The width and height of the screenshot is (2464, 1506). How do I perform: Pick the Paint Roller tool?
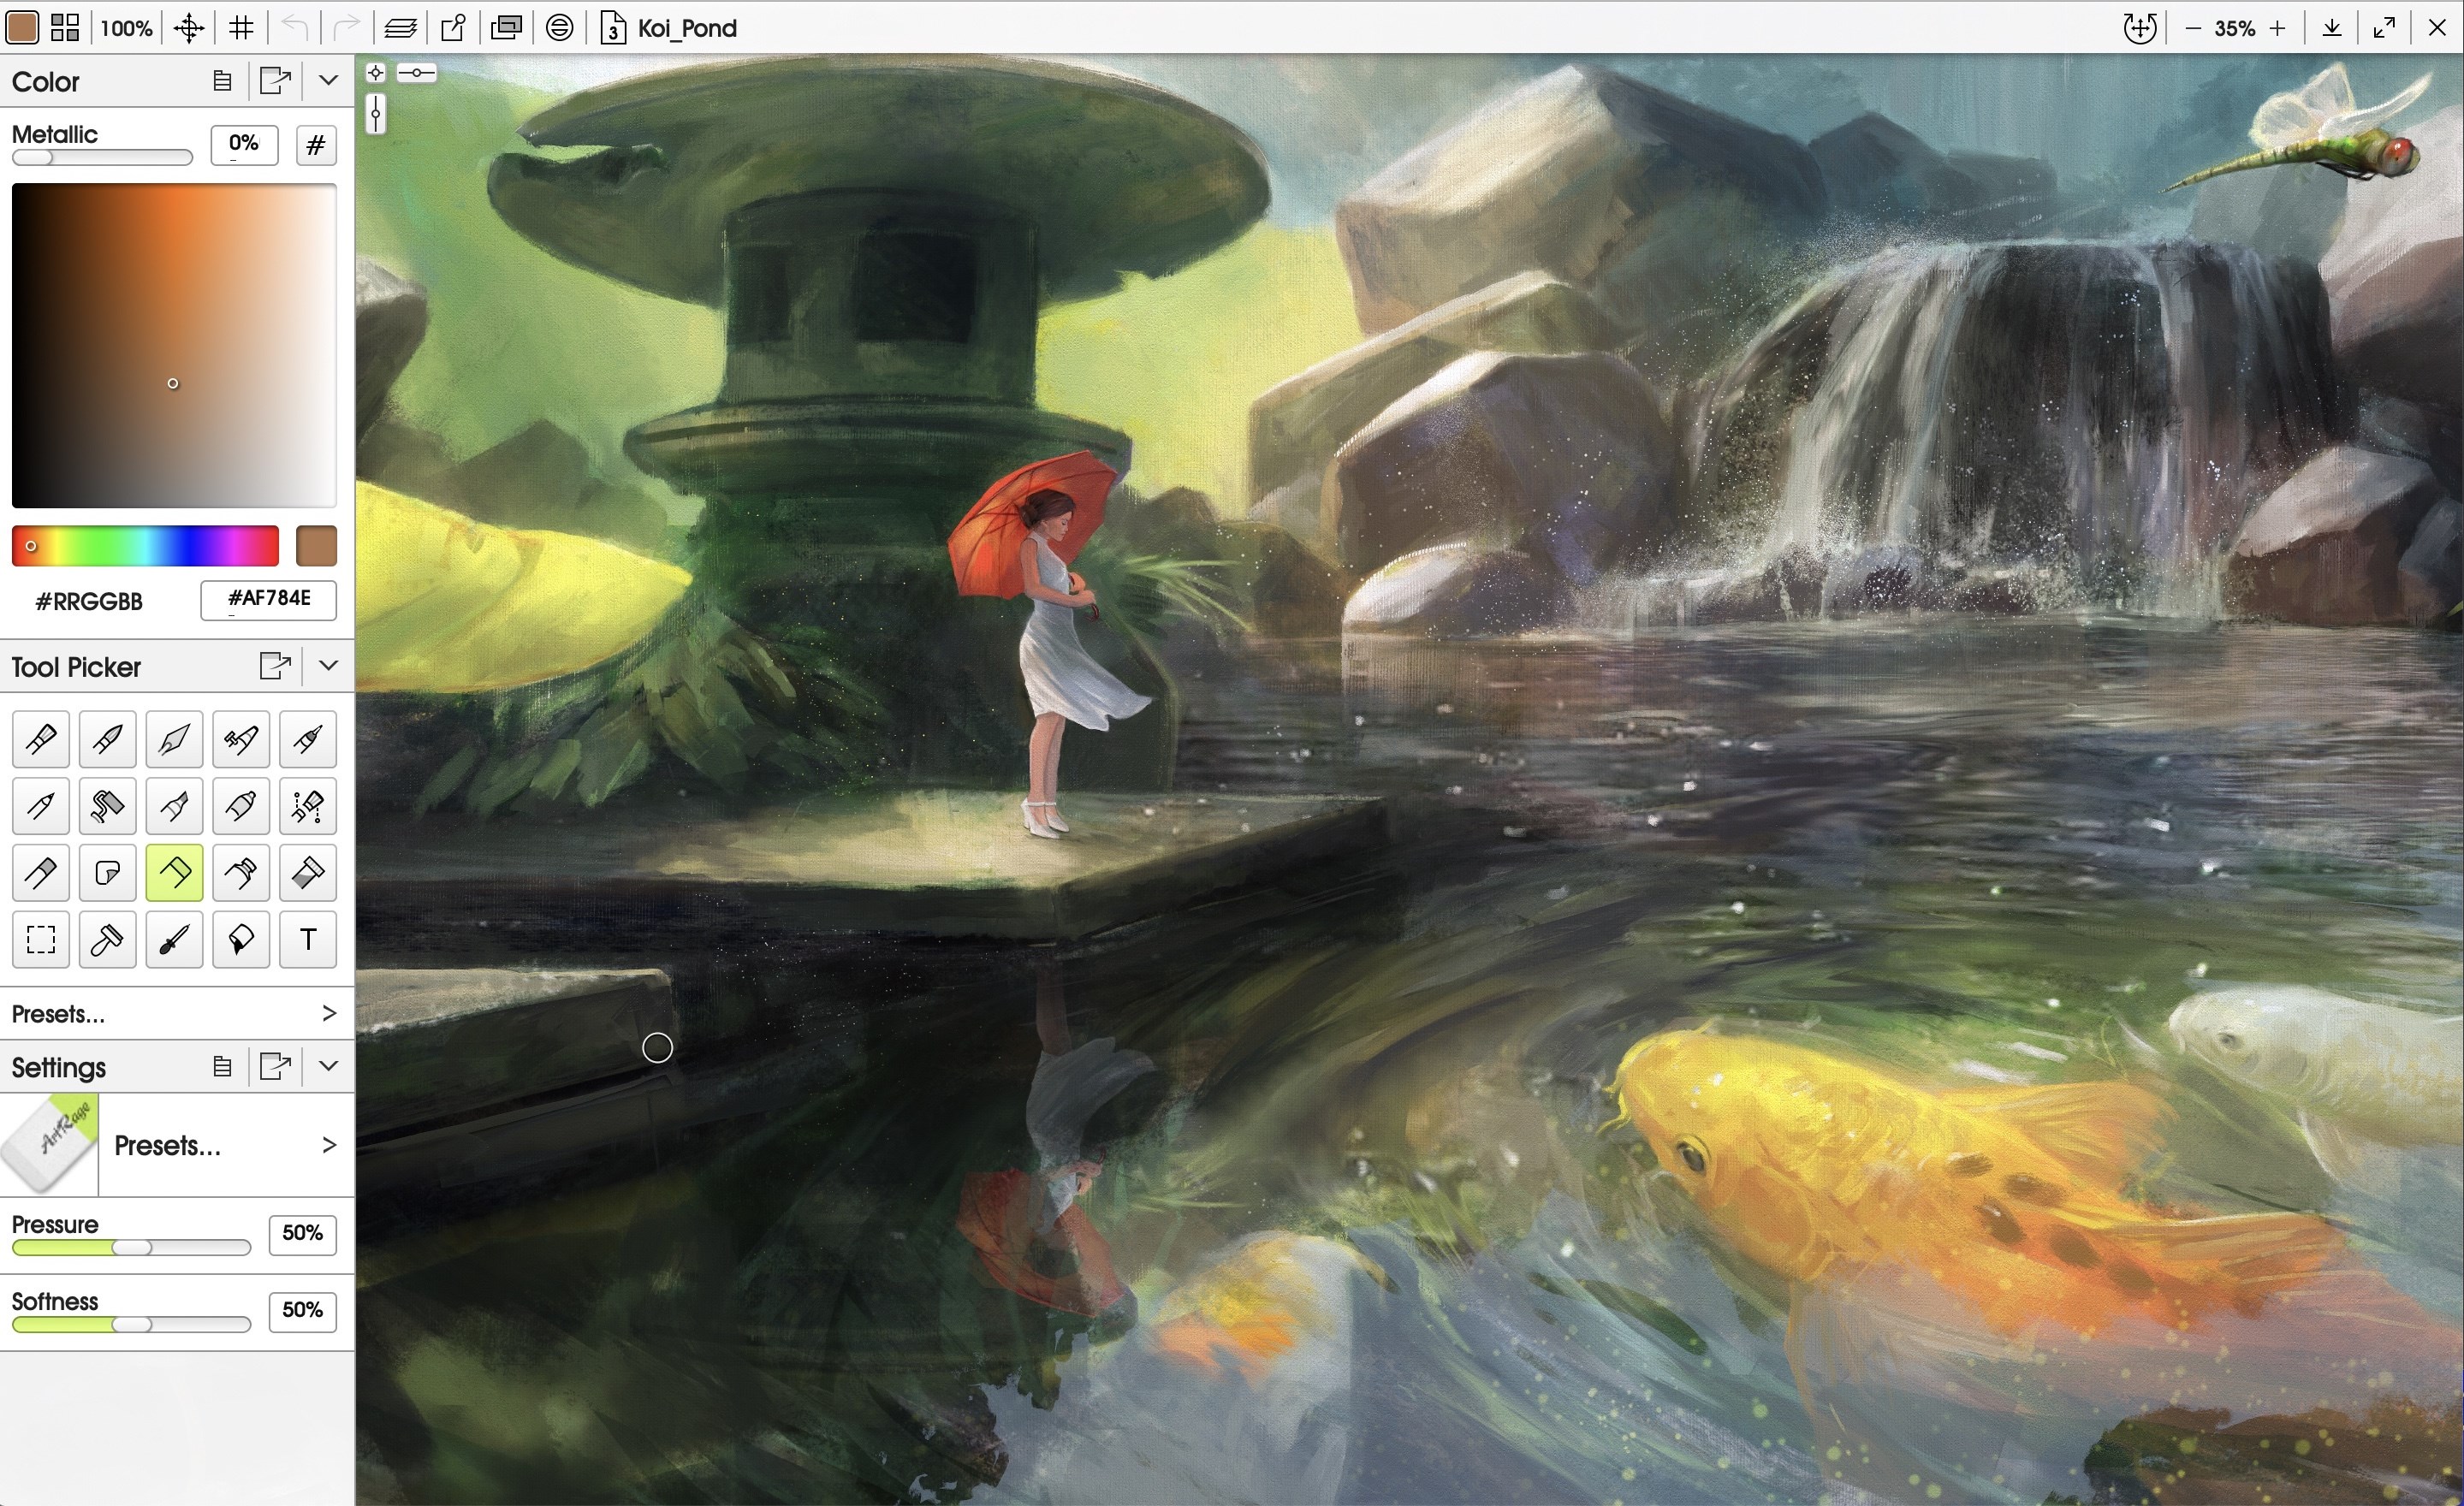point(107,806)
